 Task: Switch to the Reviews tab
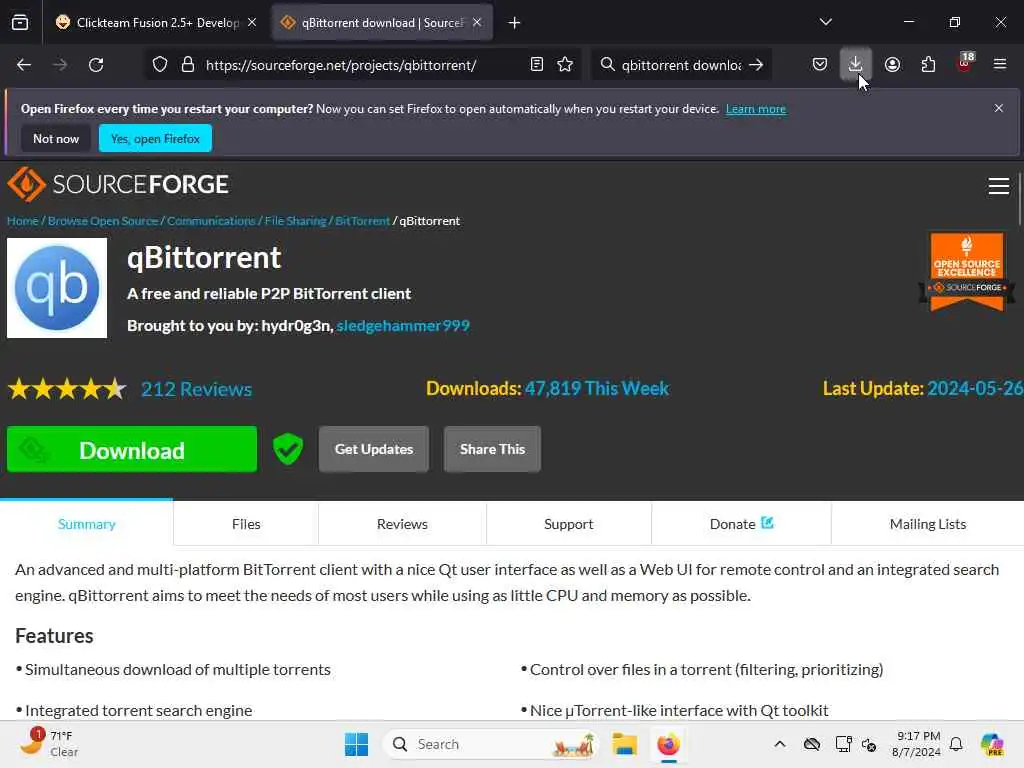(402, 524)
